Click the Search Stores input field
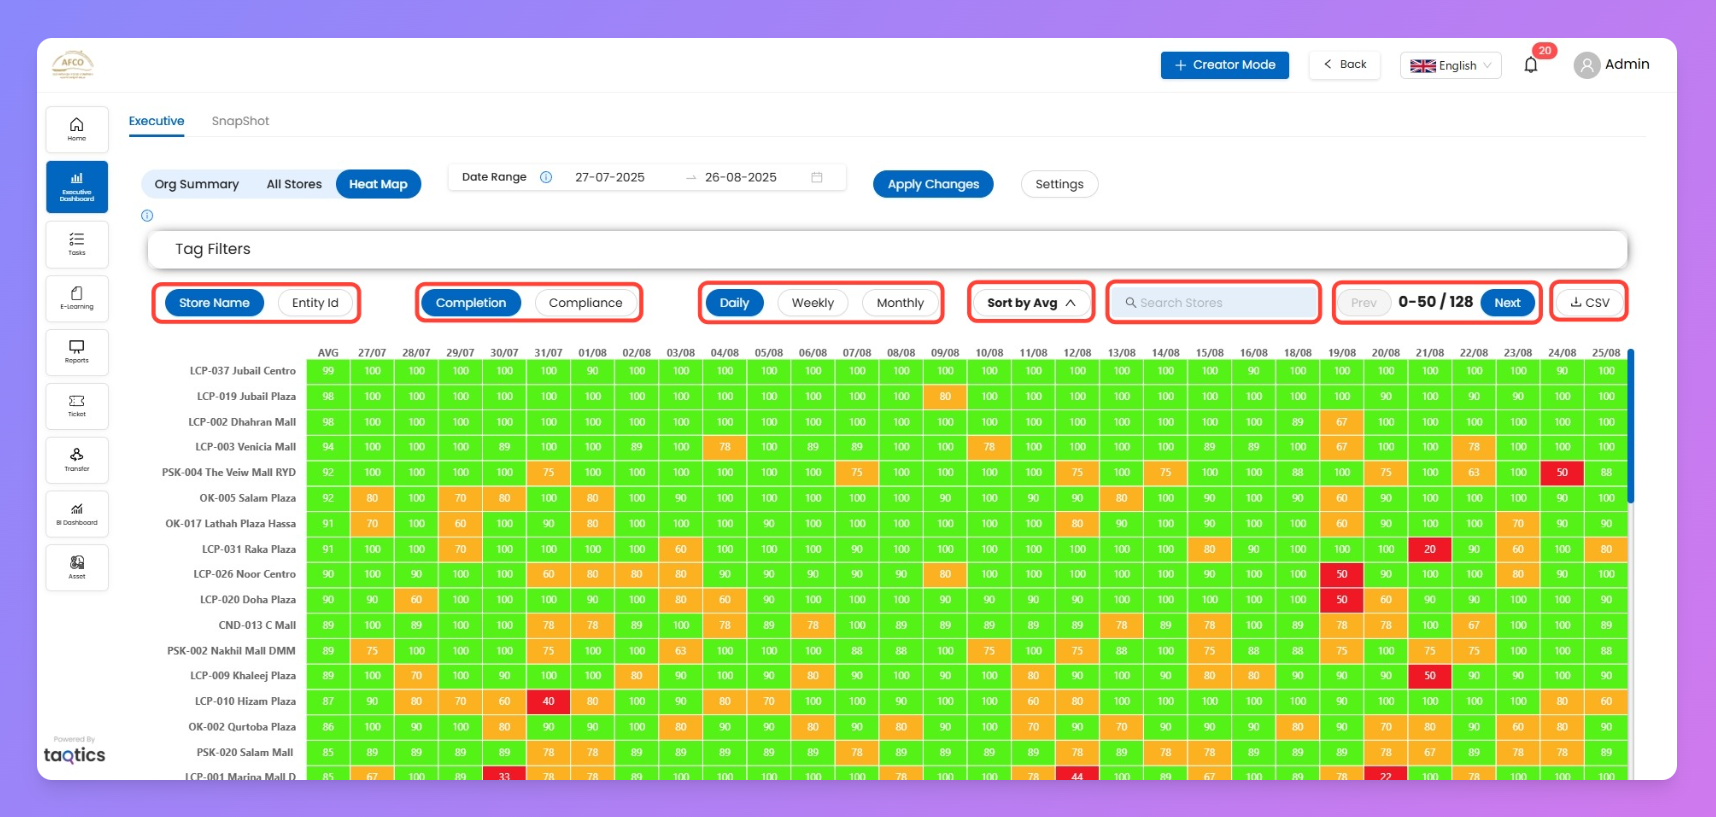Screen dimensions: 1716x817 (x=1214, y=303)
